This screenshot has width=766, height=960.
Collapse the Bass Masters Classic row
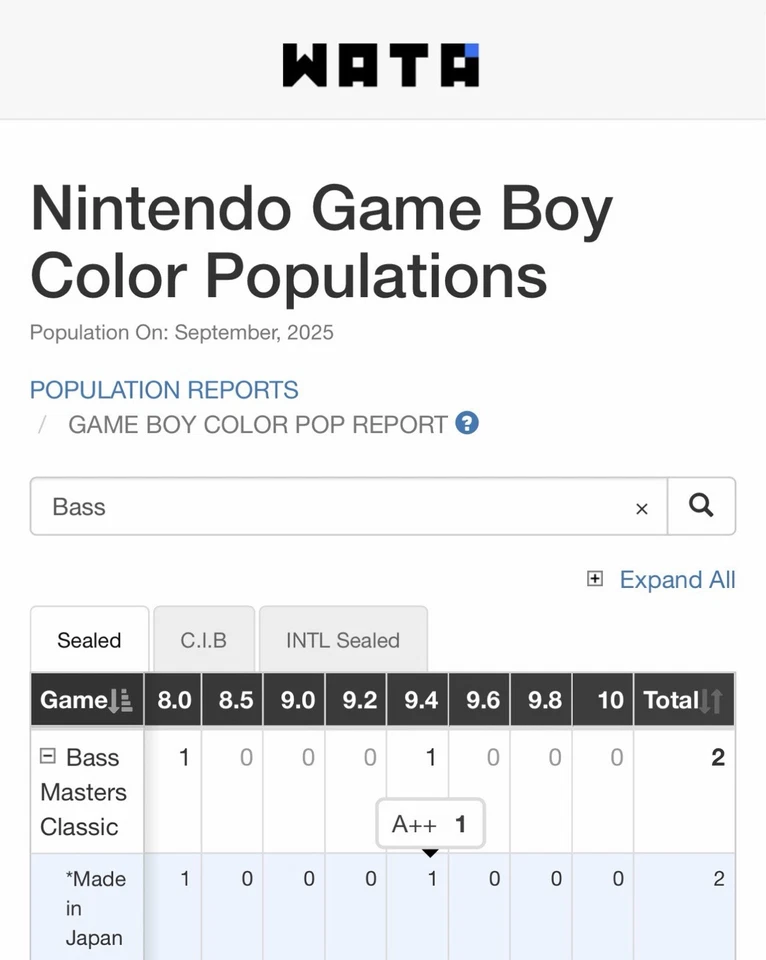[48, 757]
